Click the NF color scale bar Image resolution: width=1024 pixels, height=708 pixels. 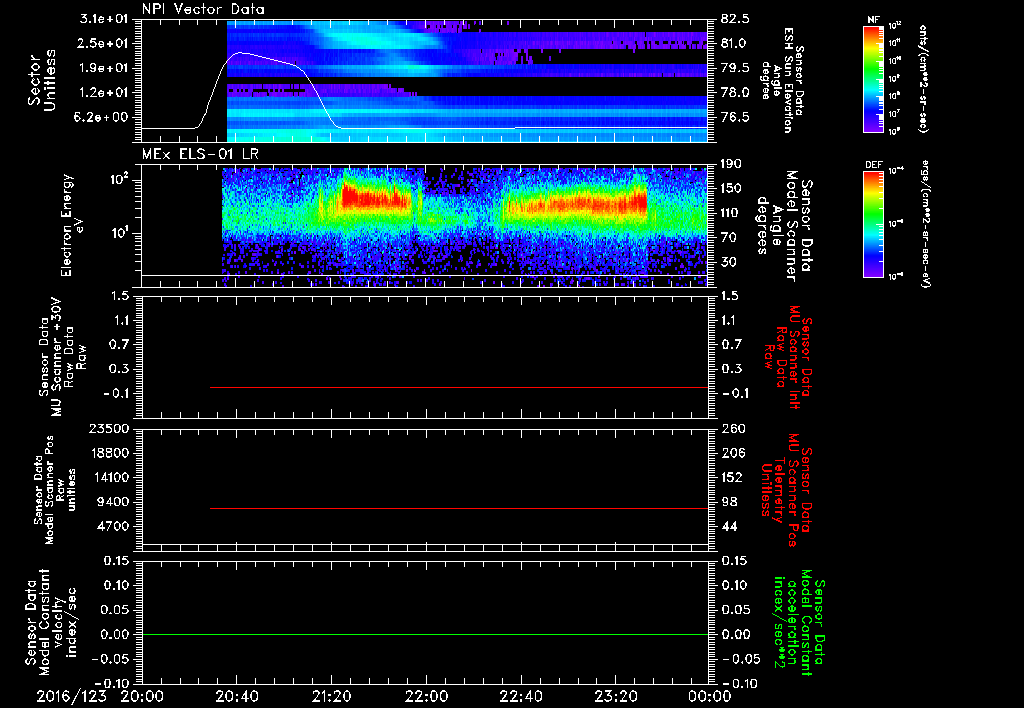pyautogui.click(x=874, y=79)
